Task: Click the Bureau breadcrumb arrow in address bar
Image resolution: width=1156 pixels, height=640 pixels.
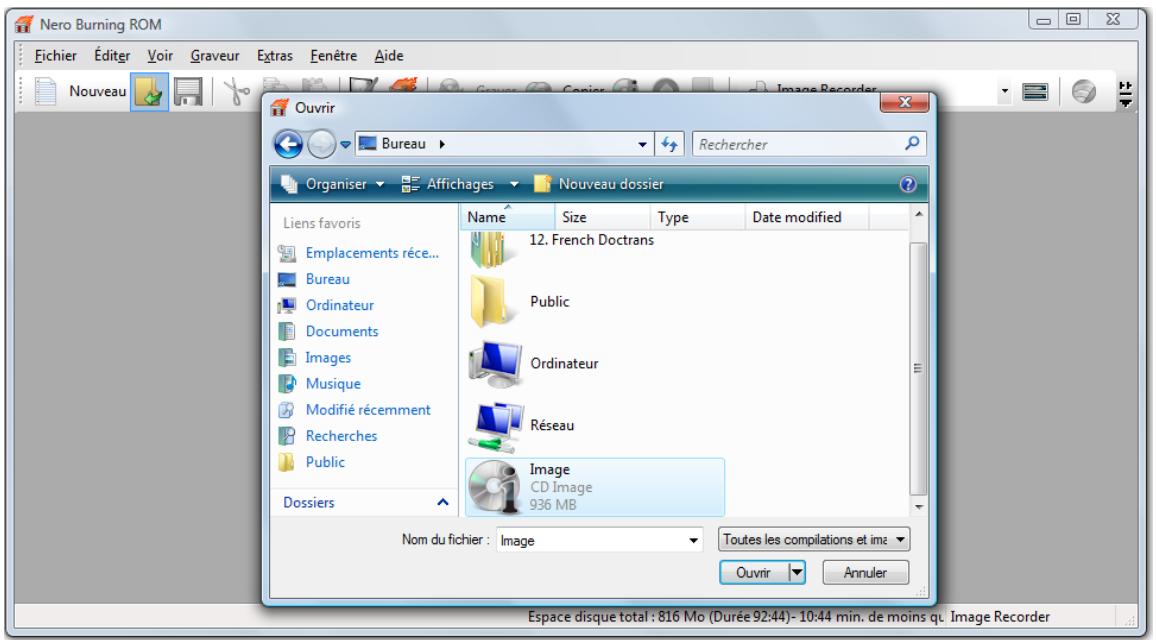Action: tap(442, 144)
